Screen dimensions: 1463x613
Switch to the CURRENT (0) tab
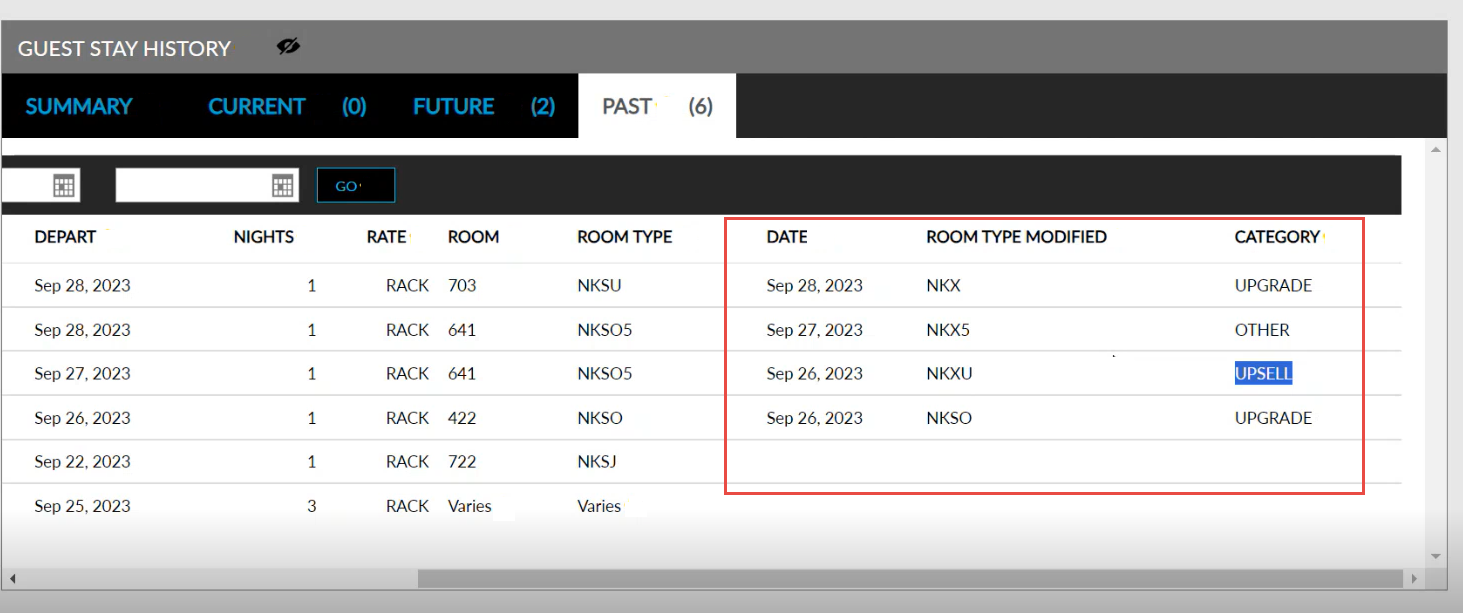287,106
